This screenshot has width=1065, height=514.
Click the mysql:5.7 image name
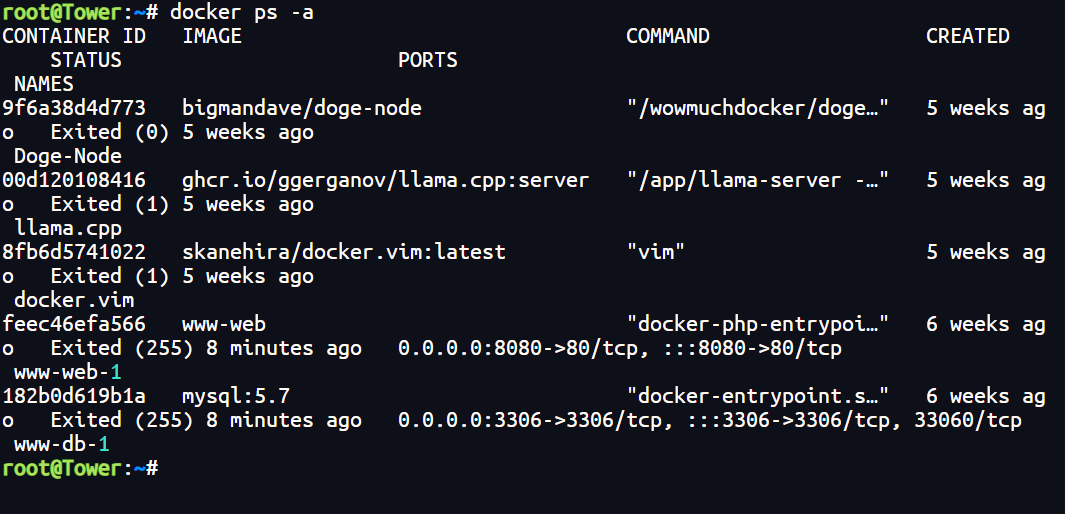tap(236, 397)
